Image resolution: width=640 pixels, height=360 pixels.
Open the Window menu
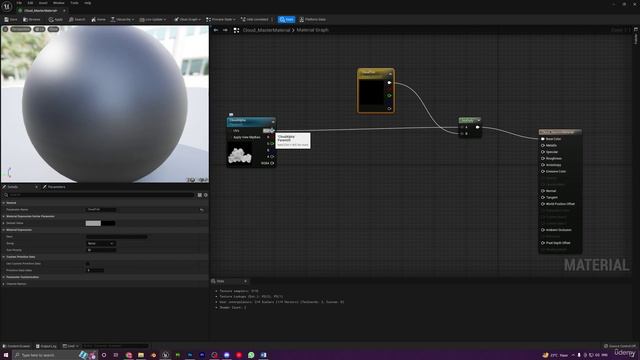click(58, 3)
